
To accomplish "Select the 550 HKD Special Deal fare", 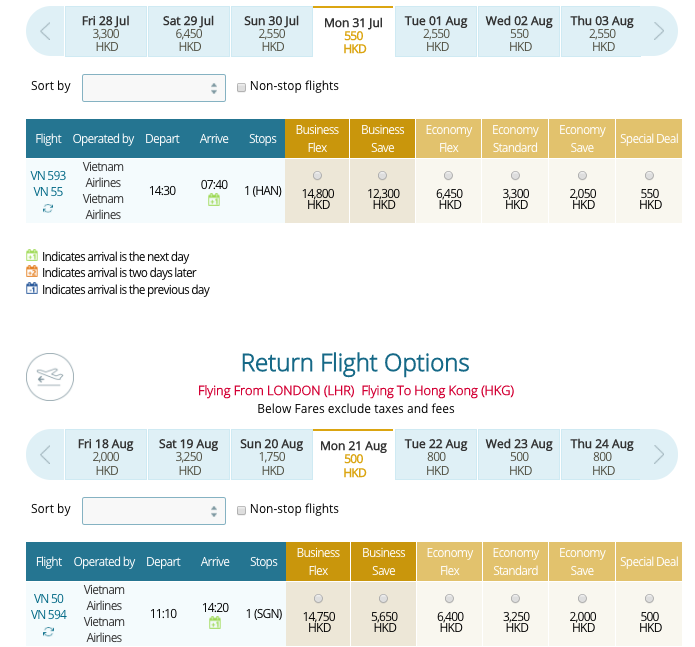I will click(649, 175).
